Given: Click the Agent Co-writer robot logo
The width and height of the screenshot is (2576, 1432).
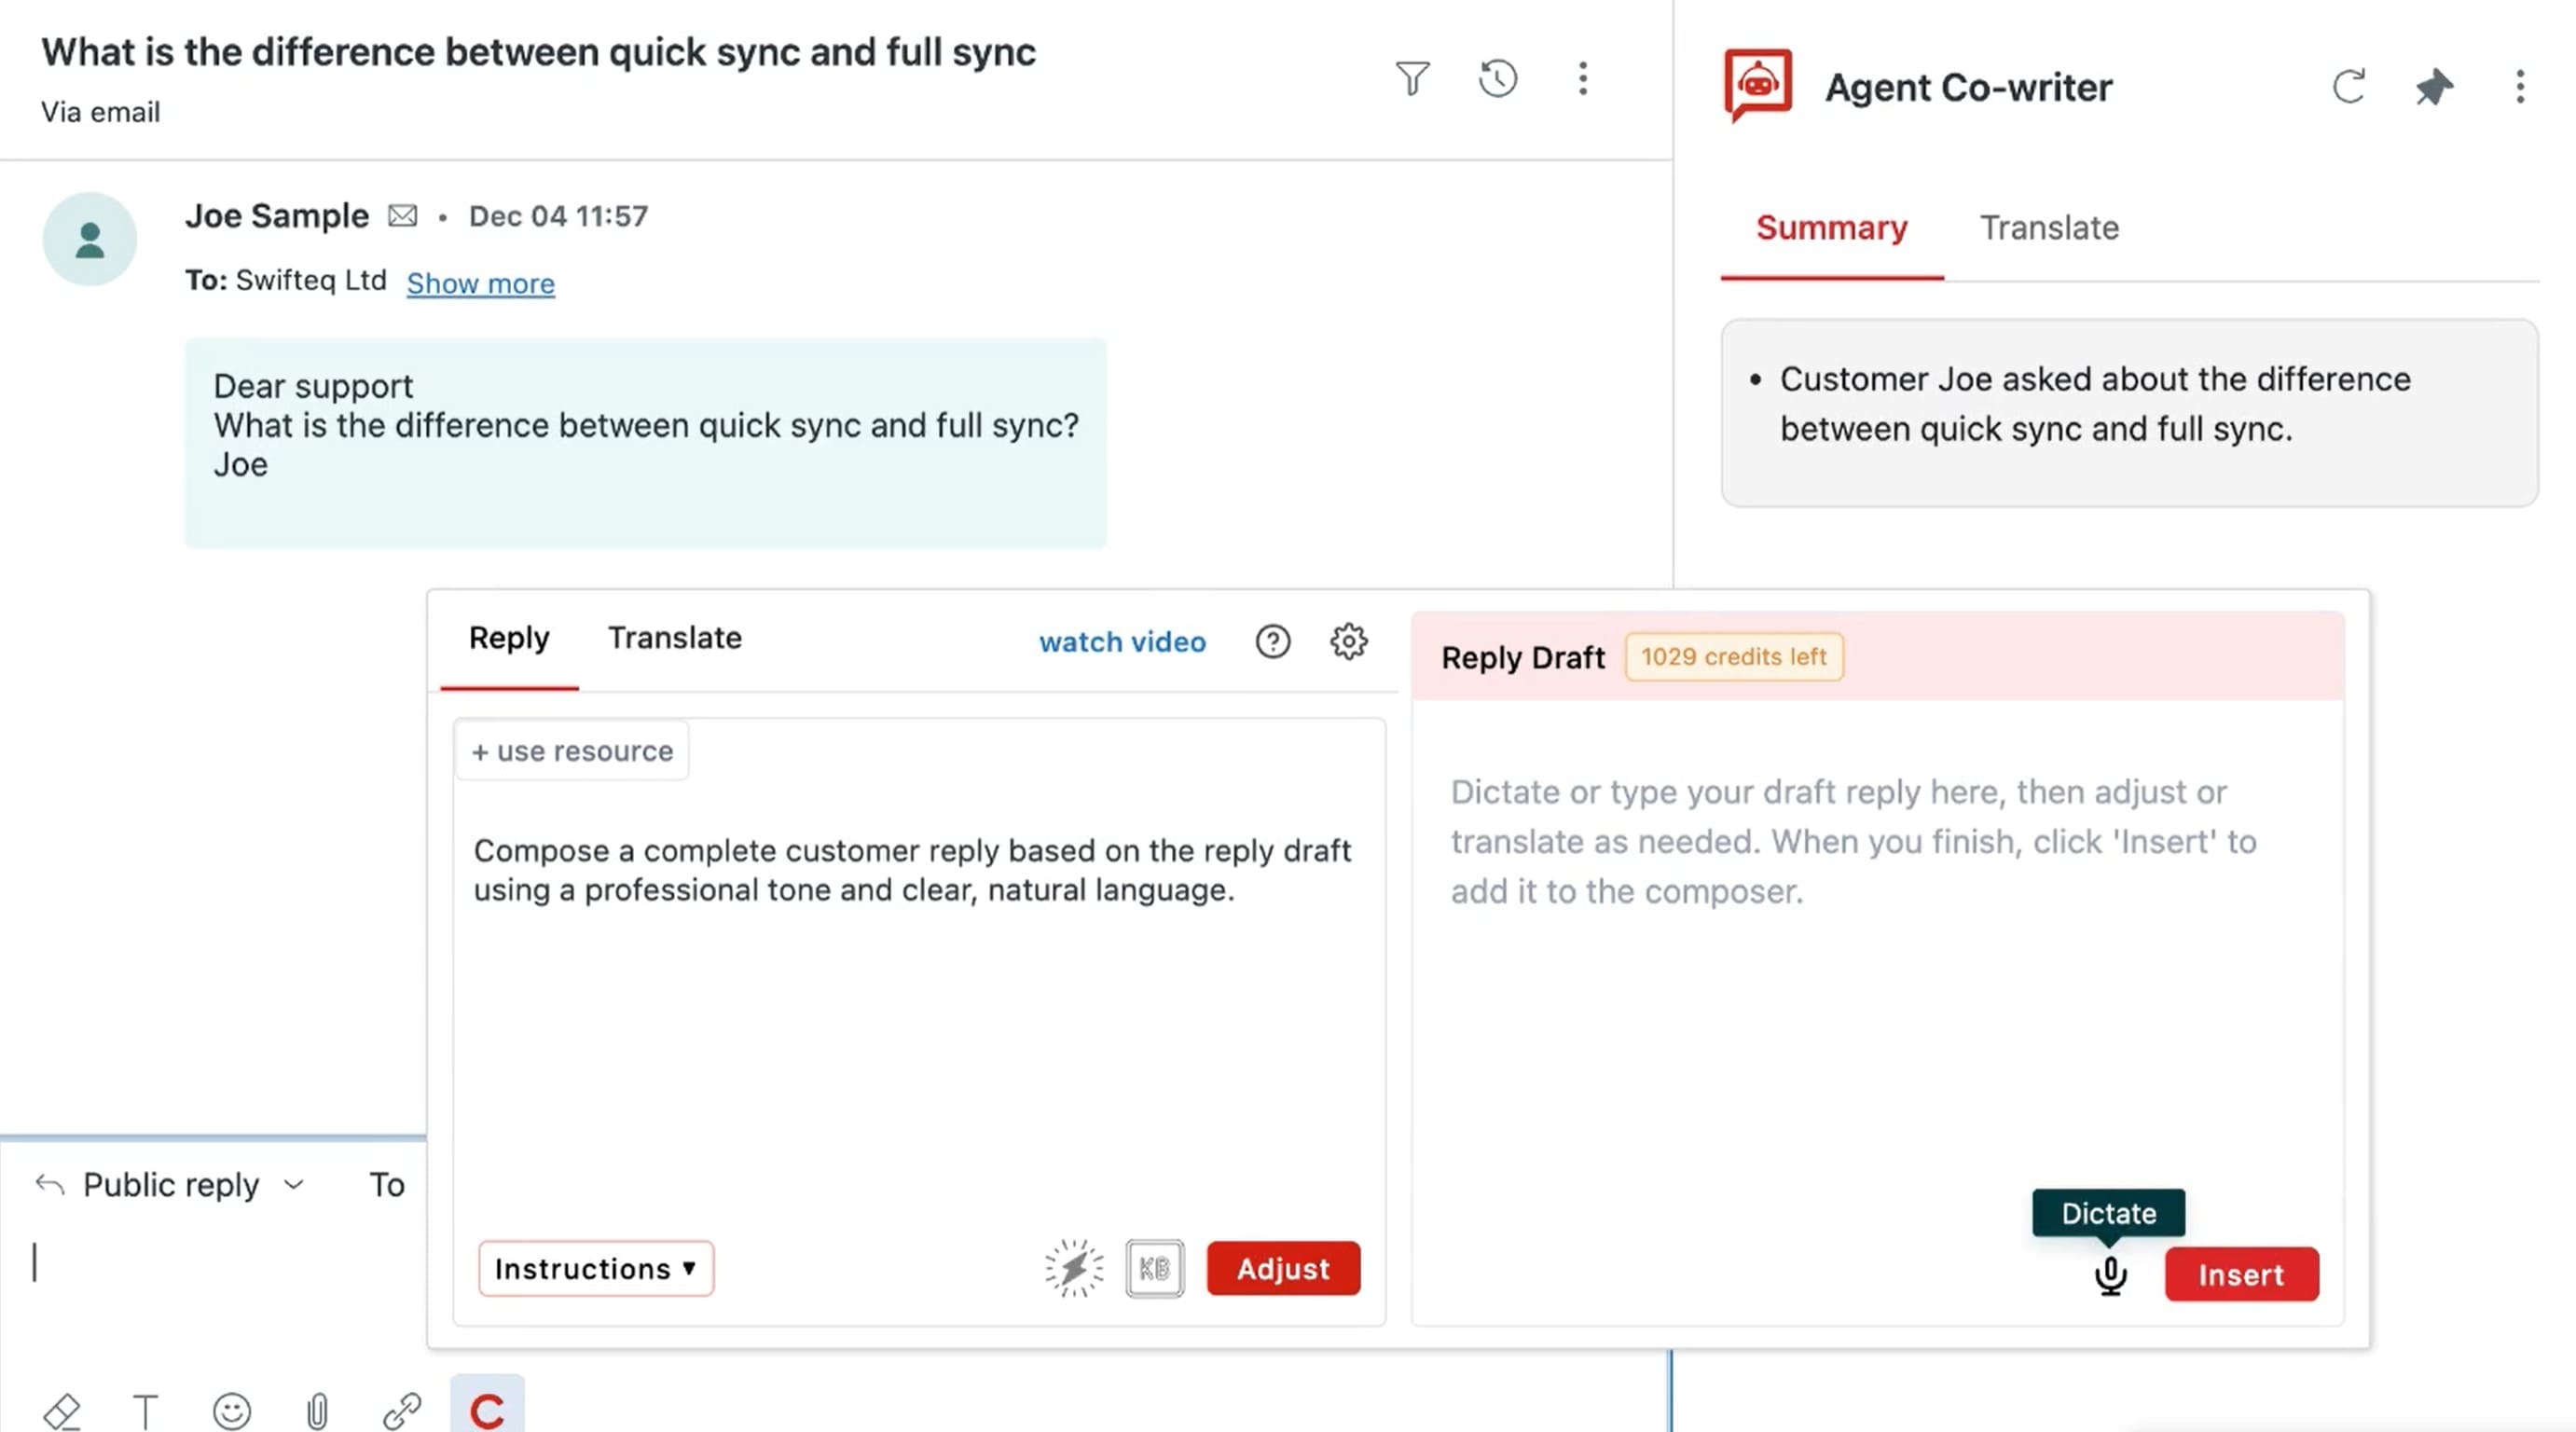Looking at the screenshot, I should (x=1757, y=85).
